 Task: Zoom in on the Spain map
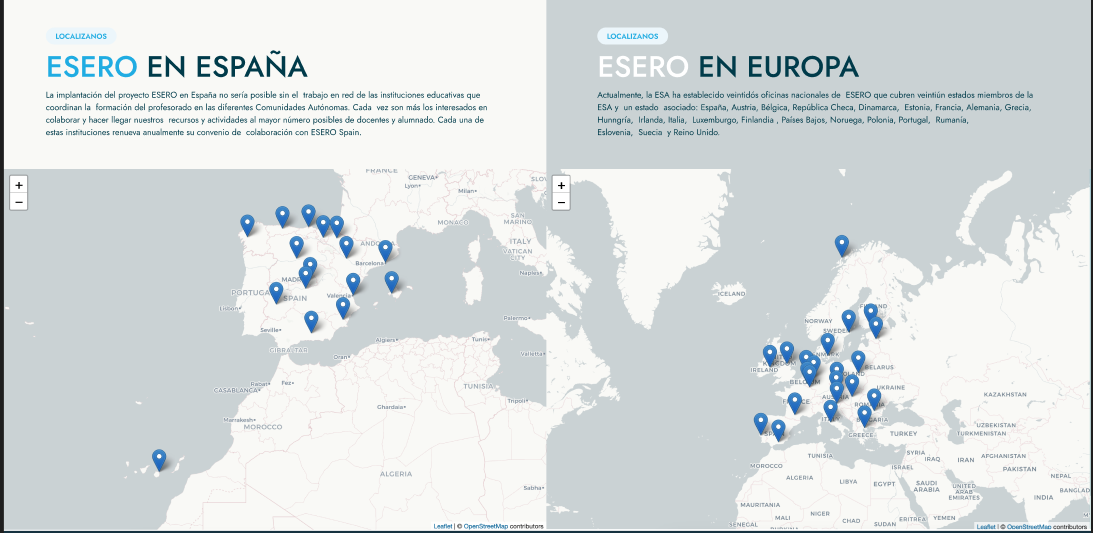click(19, 185)
